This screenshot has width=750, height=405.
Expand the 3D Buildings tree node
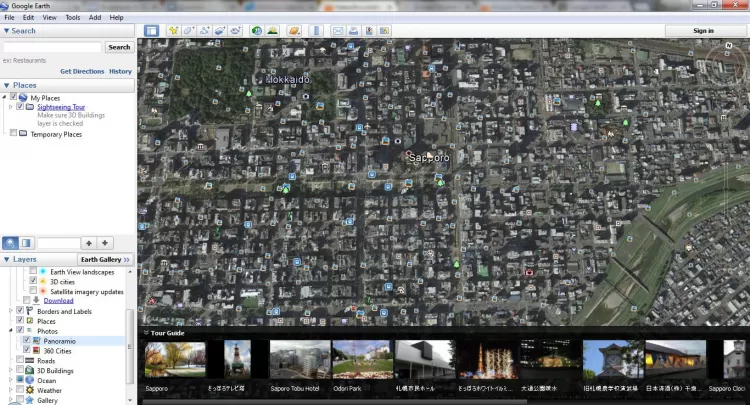[x=11, y=370]
